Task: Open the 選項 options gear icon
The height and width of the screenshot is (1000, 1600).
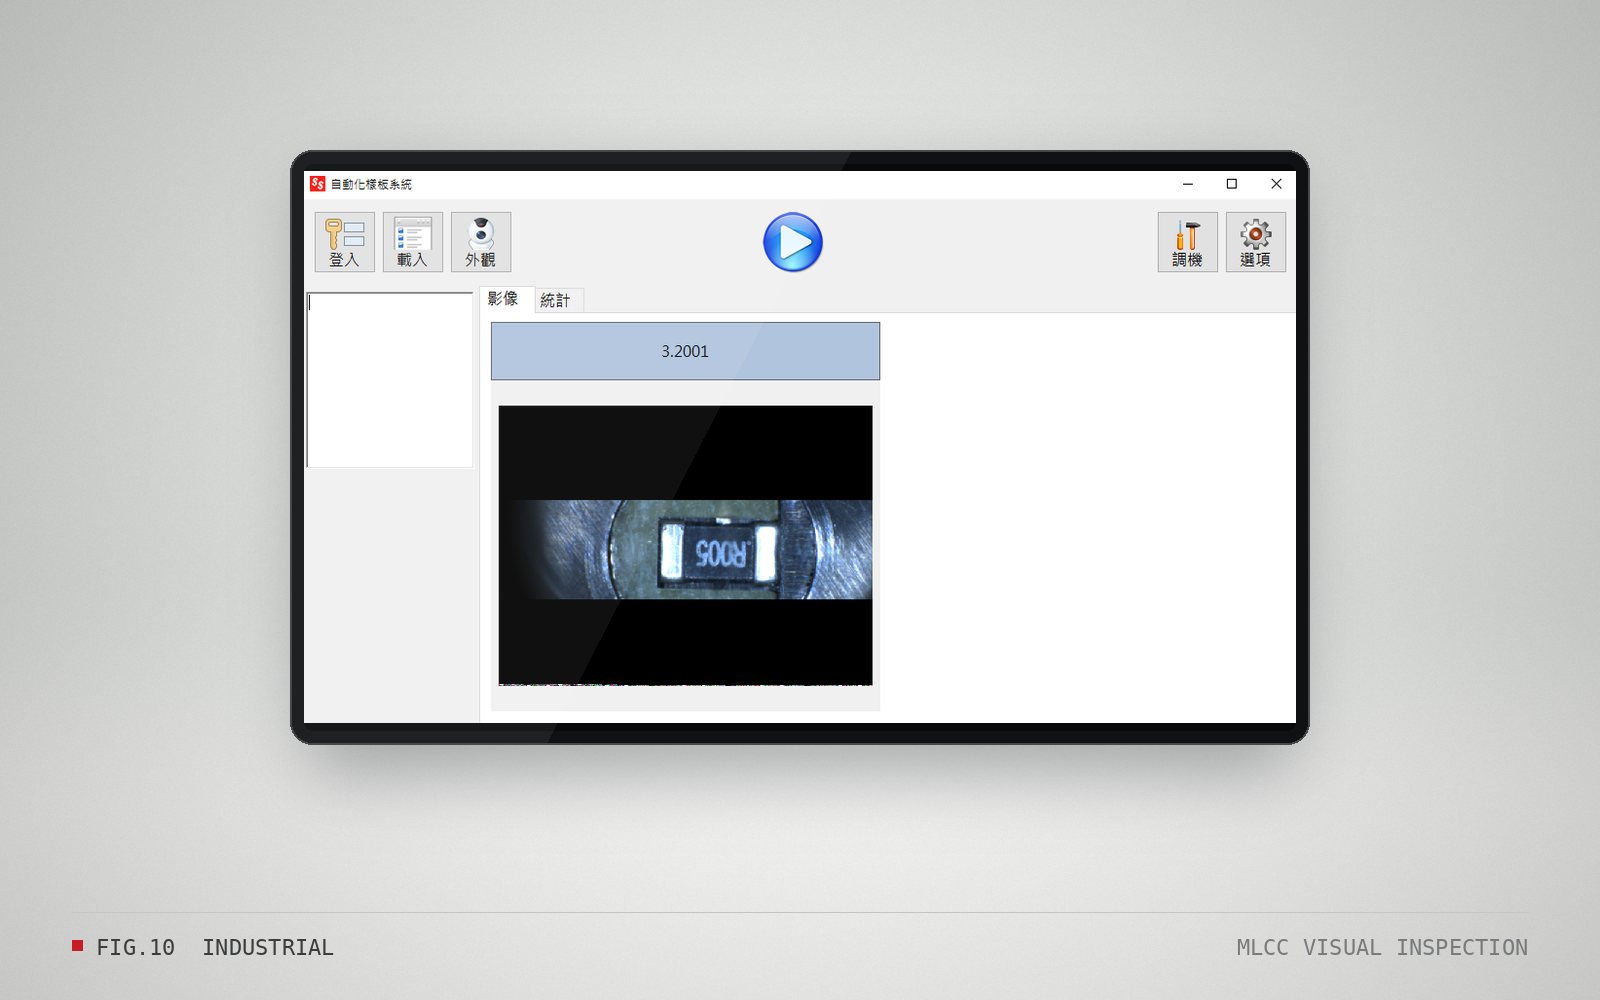Action: coord(1255,242)
